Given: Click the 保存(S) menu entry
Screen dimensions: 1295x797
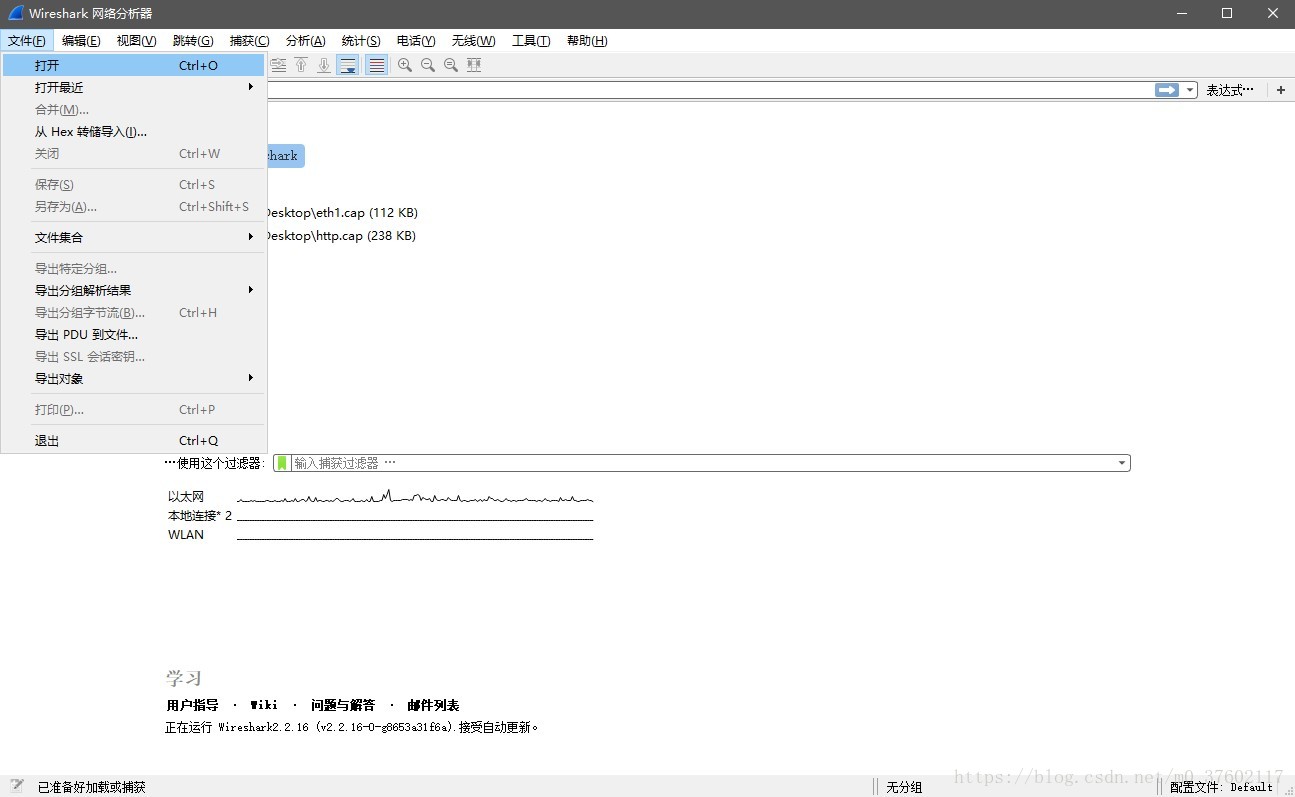Looking at the screenshot, I should point(134,184).
